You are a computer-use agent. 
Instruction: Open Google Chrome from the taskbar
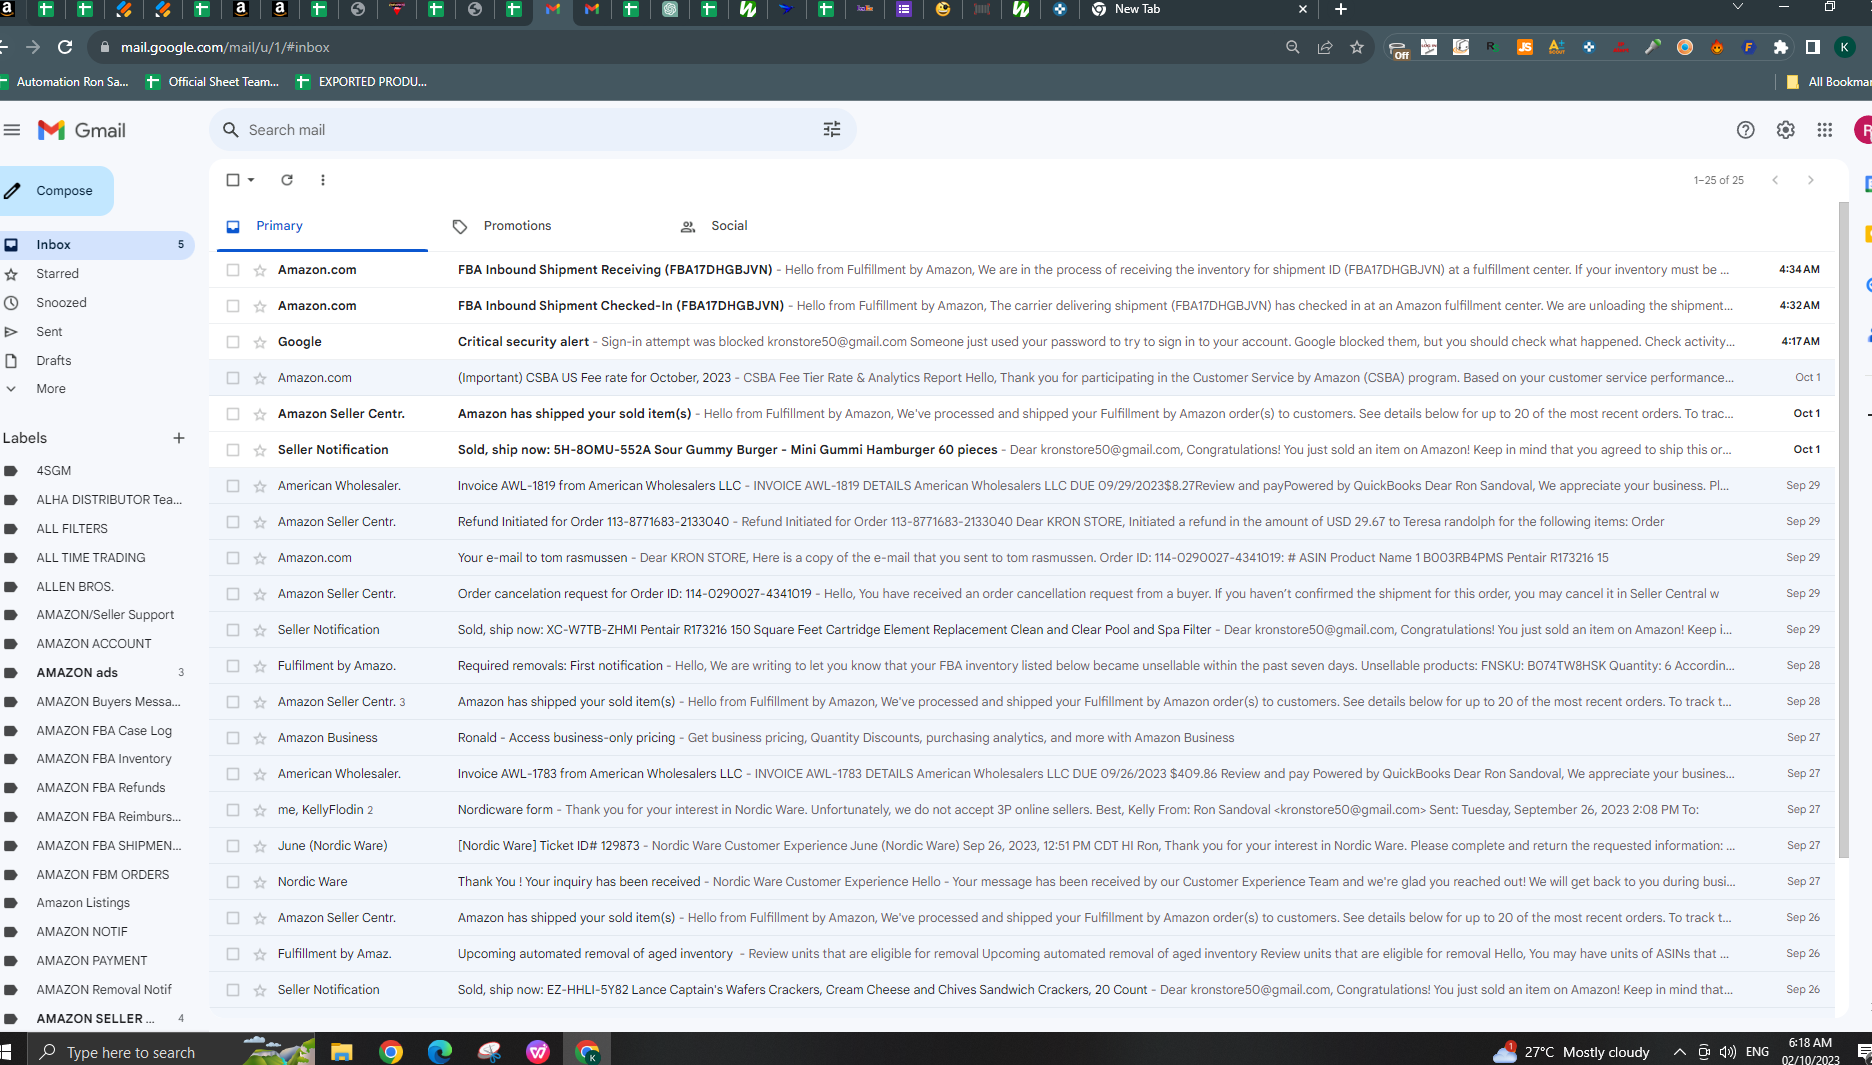pyautogui.click(x=391, y=1052)
